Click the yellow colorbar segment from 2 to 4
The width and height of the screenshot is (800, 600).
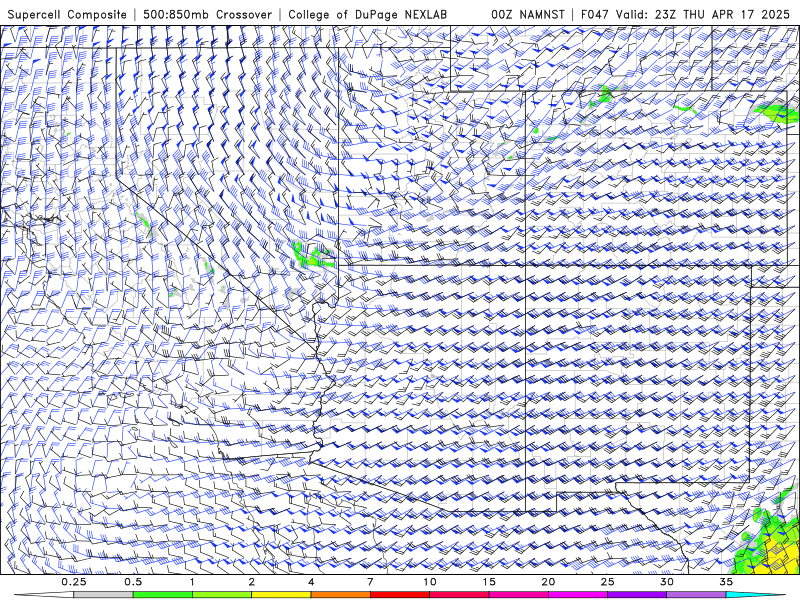coord(281,595)
